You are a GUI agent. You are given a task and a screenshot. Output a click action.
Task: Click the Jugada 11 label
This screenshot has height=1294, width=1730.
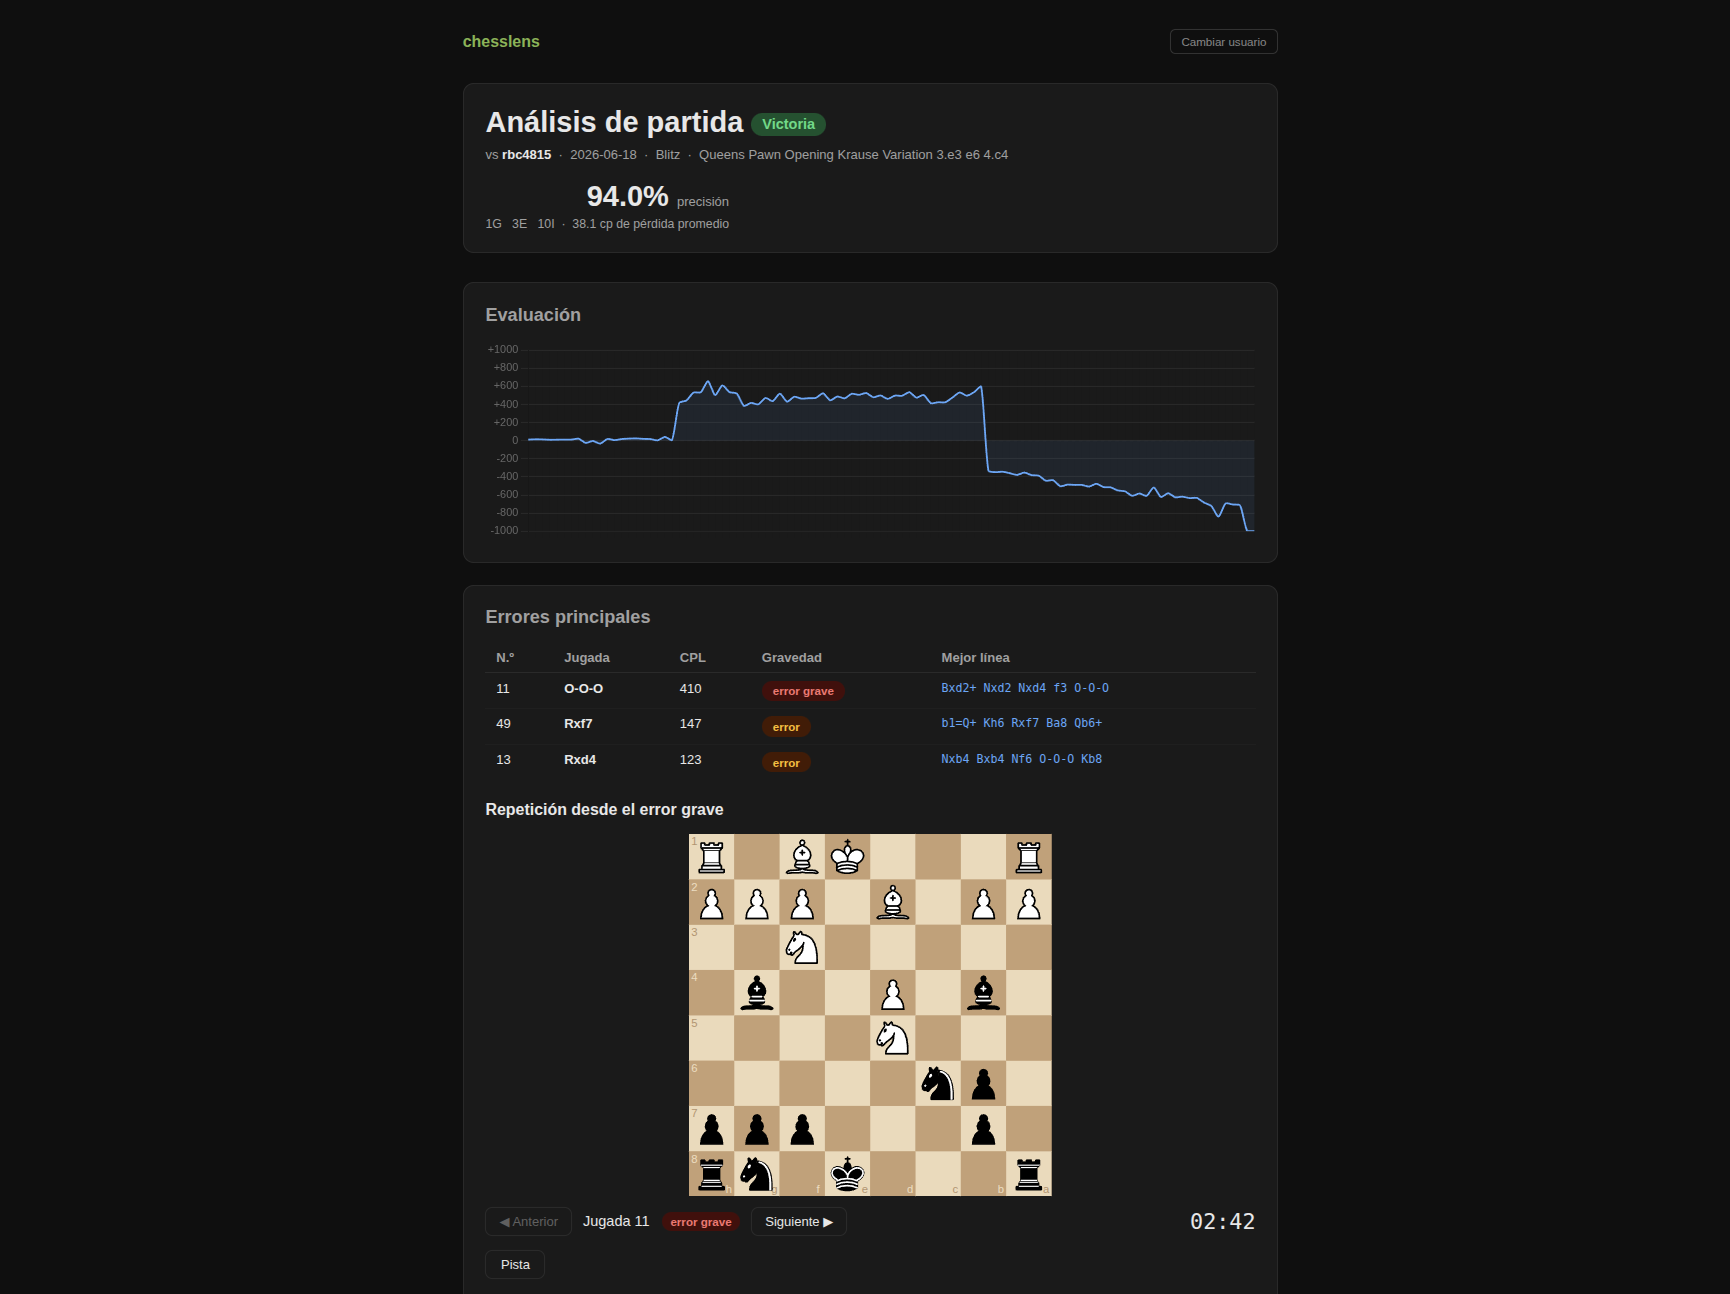pos(616,1222)
